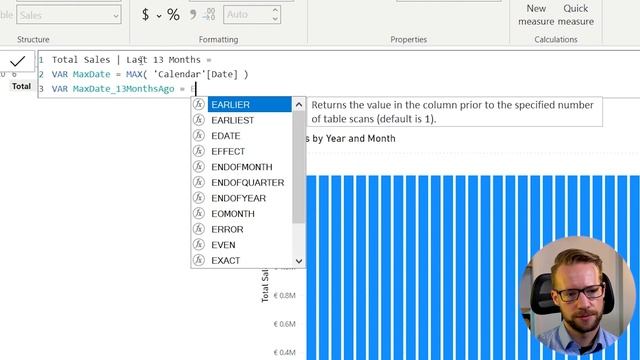Click the autocomplete list scrollbar thumb

299,167
